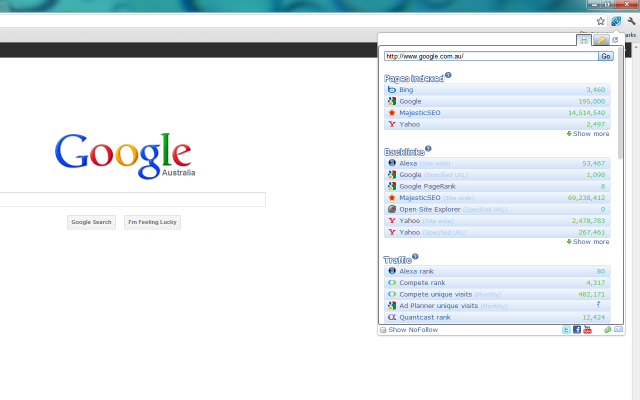640x400 pixels.
Task: Click the I'm Feeling Lucky button
Action: coord(152,222)
